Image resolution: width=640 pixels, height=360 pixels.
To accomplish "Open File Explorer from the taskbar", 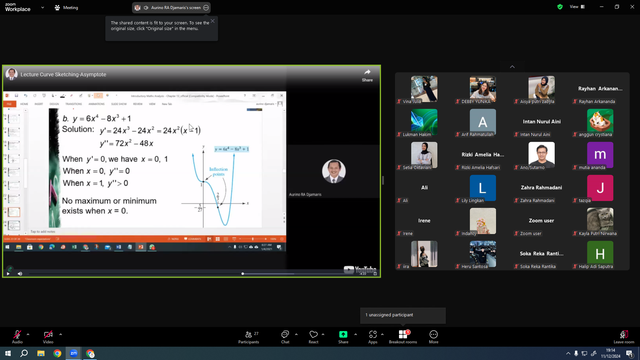I will coord(41,353).
